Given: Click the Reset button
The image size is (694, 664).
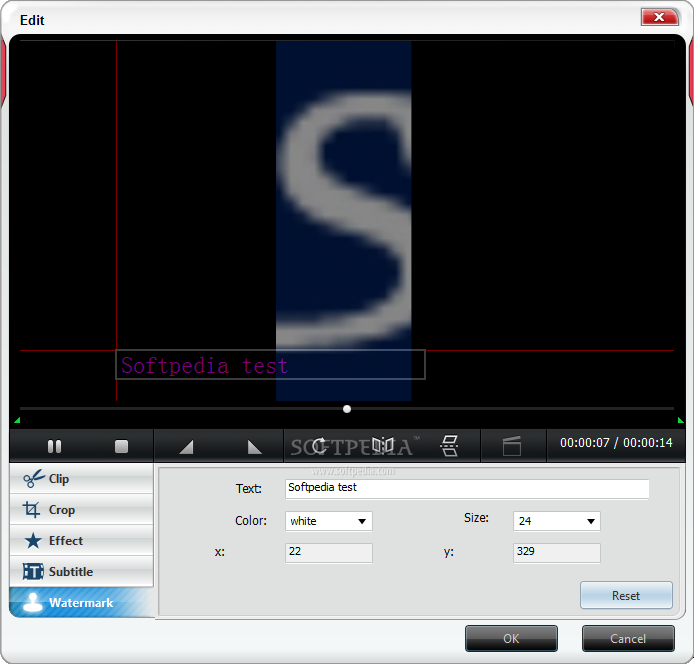Looking at the screenshot, I should [x=626, y=595].
